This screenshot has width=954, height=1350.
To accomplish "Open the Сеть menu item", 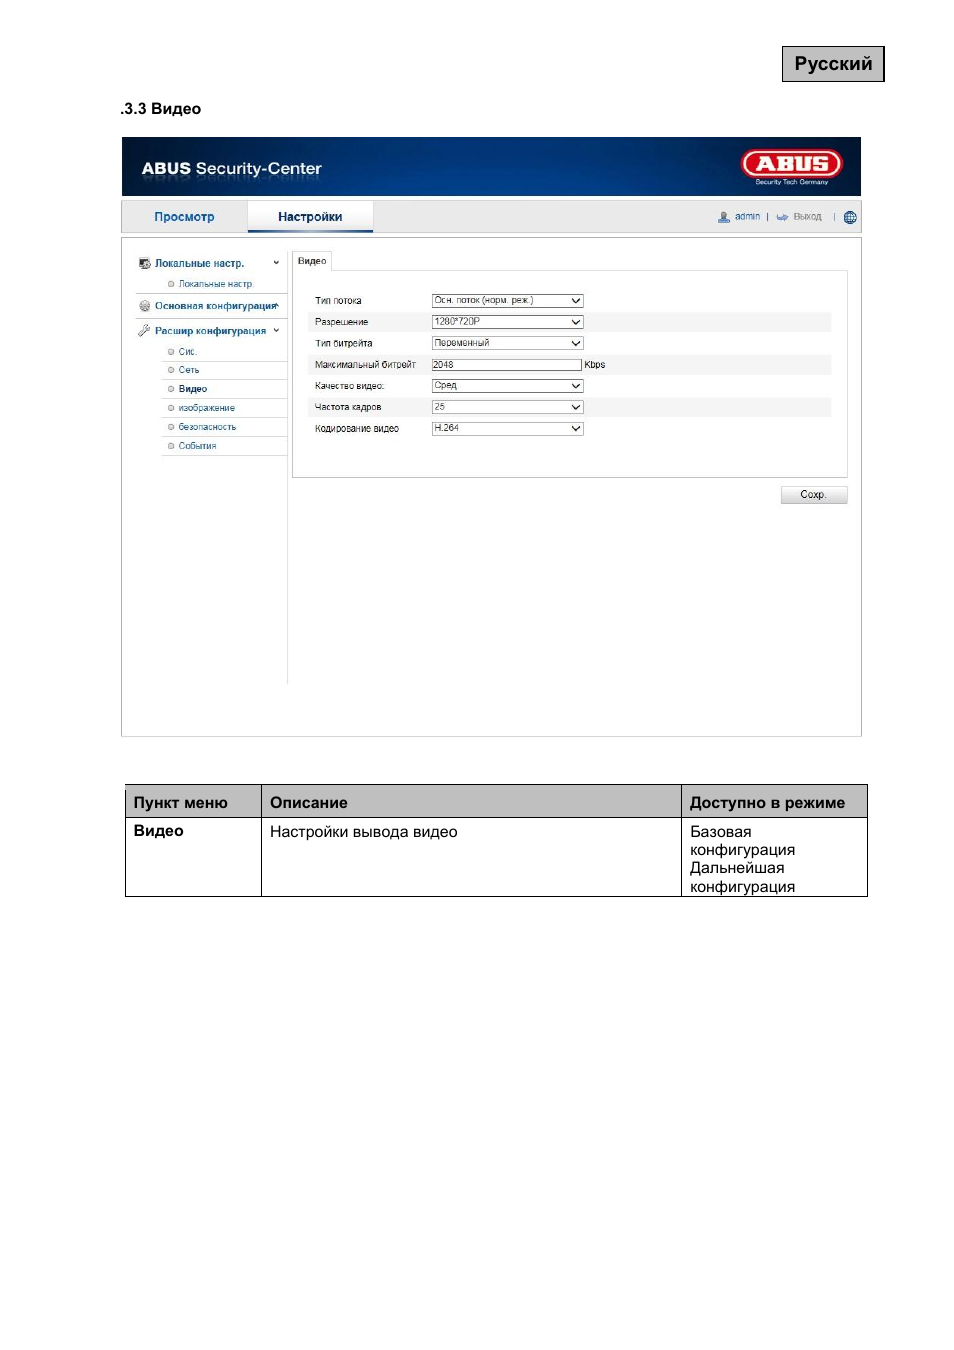I will pos(189,370).
